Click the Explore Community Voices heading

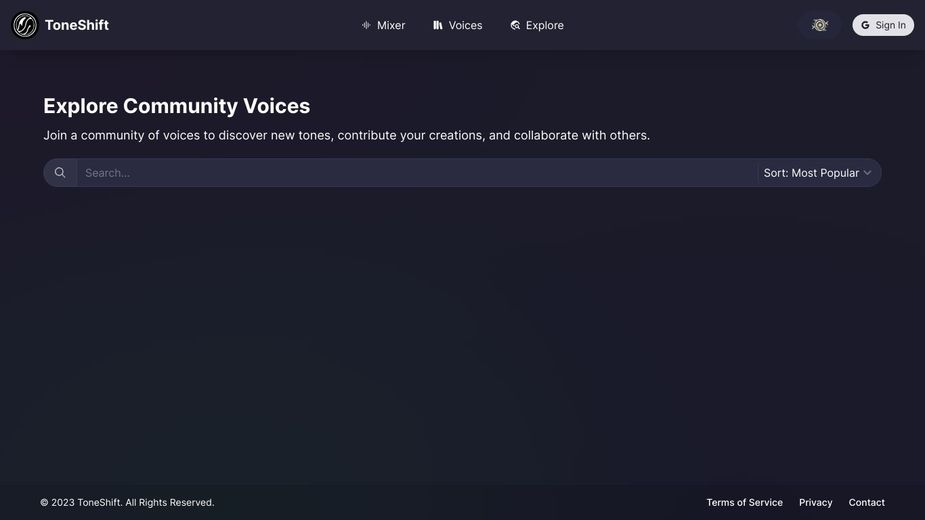tap(176, 106)
